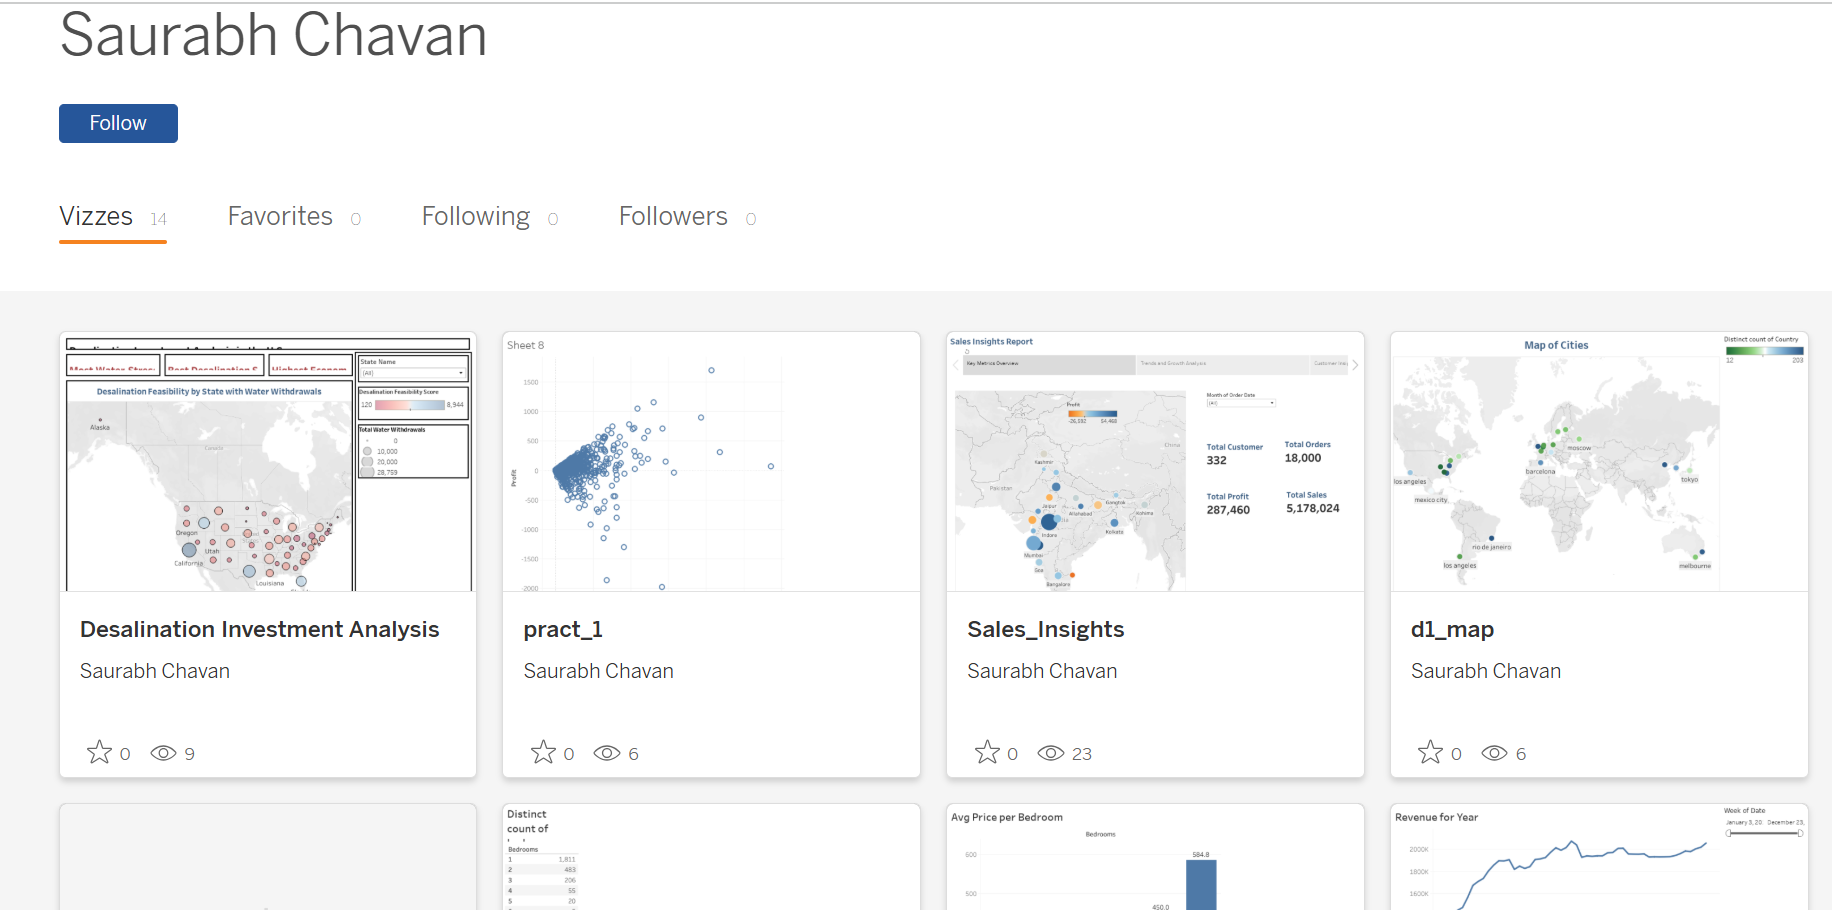This screenshot has height=910, width=1832.
Task: Click the eye icon next to 23 views
Action: coord(1050,753)
